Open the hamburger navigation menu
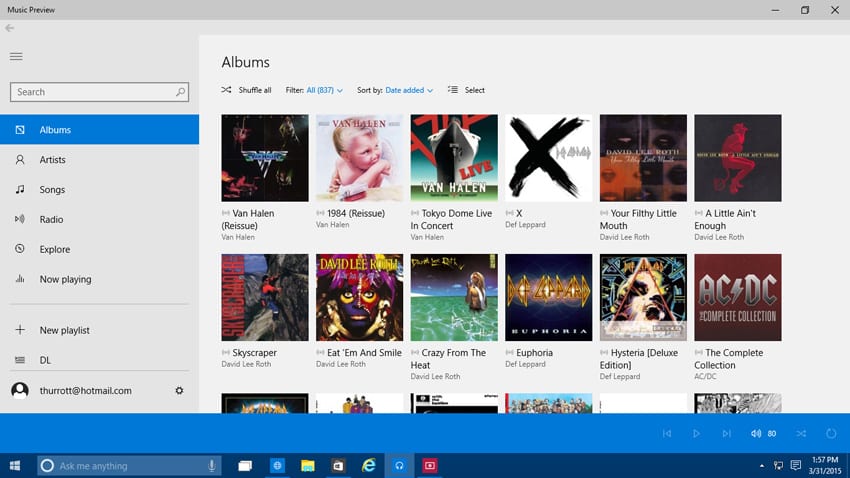This screenshot has height=478, width=850. [x=16, y=56]
